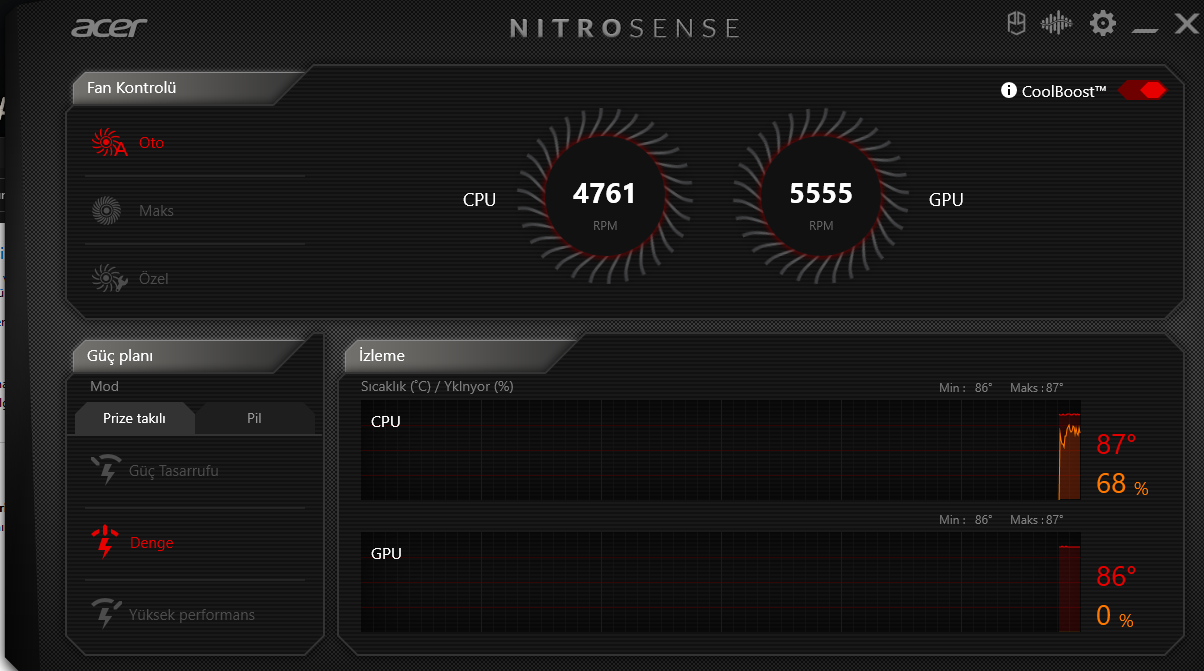Select the Maks fan mode icon

tap(106, 211)
